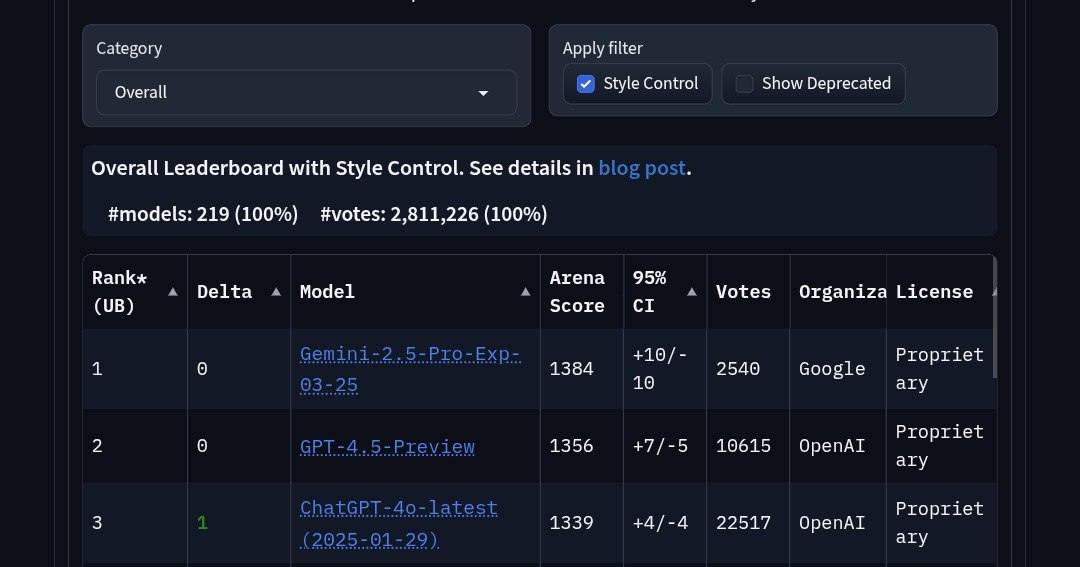Click the 95% CI cell +4/-4
Screen dimensions: 1080x567
(665, 524)
